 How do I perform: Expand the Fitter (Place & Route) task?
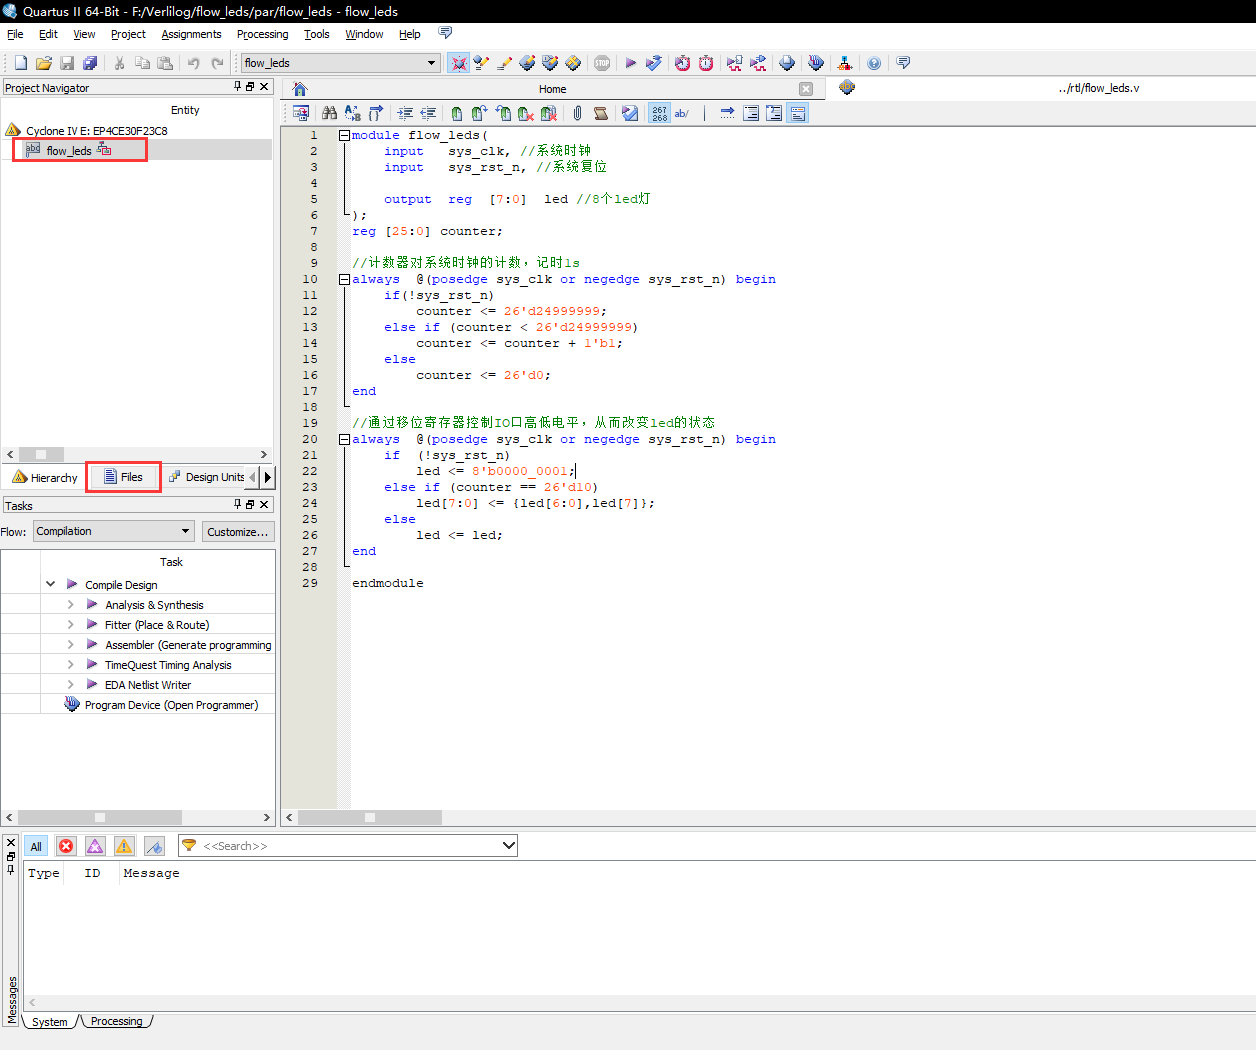70,624
